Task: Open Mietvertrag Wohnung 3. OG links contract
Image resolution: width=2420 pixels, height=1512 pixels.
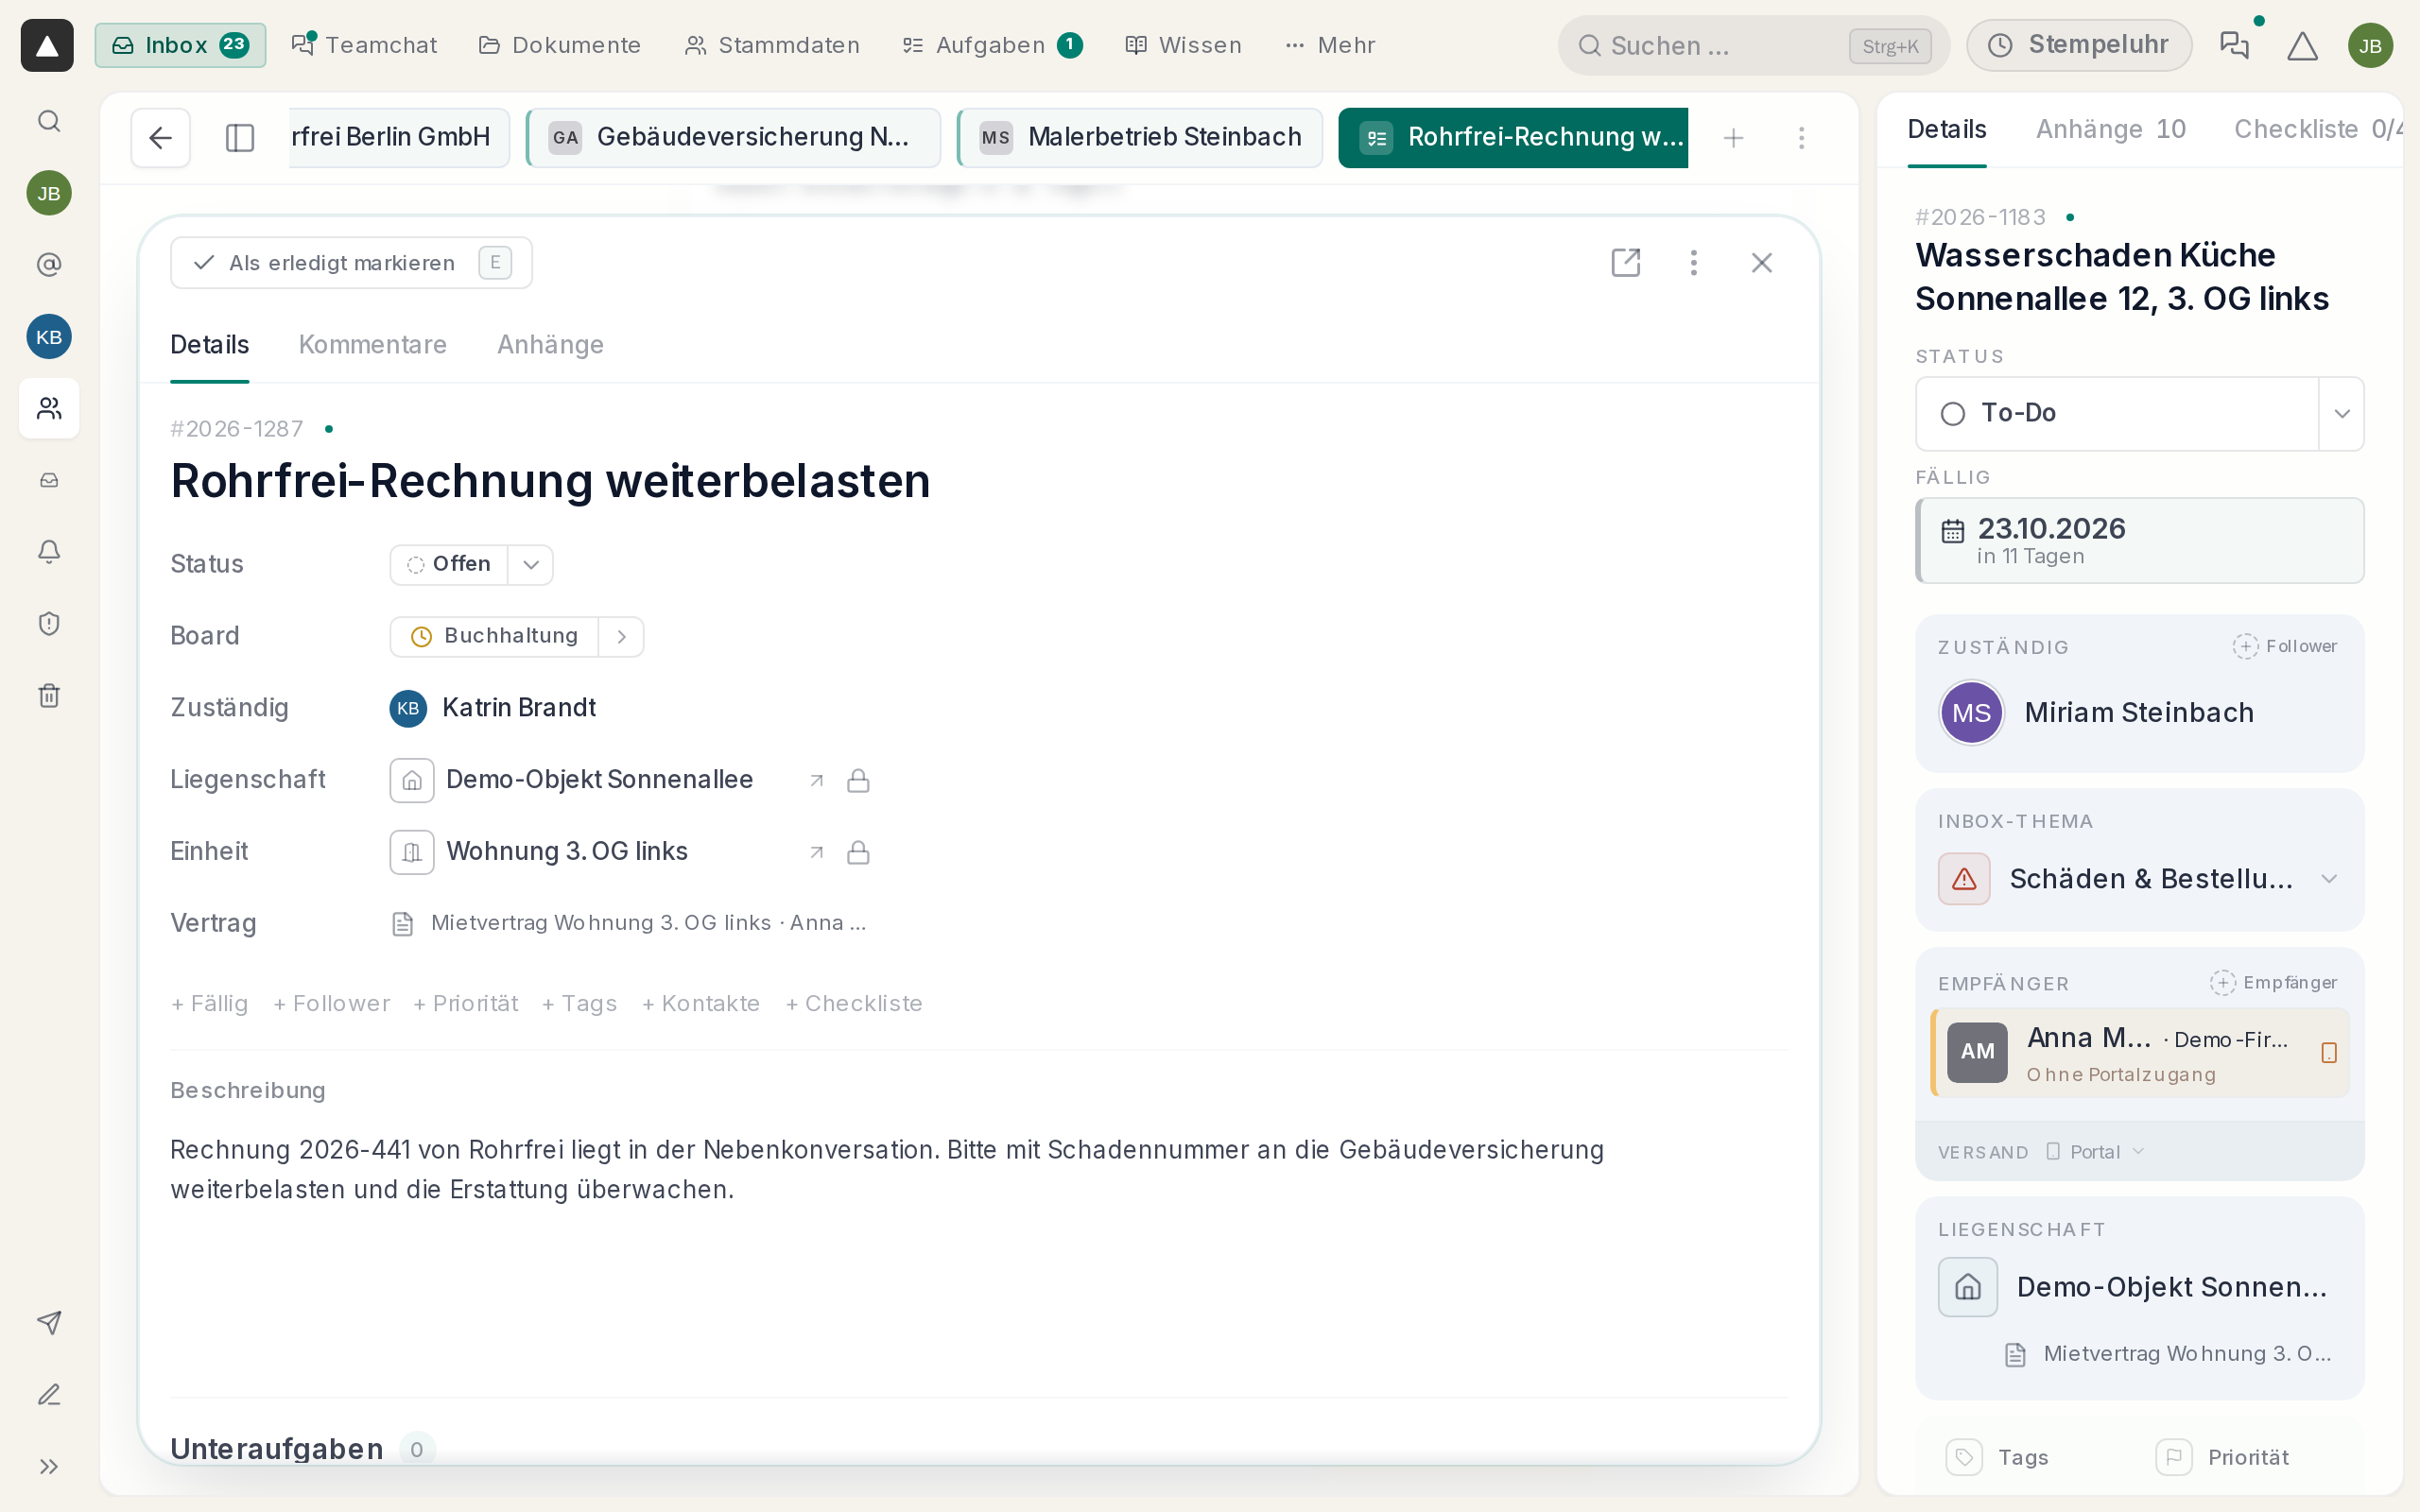Action: pyautogui.click(x=630, y=923)
